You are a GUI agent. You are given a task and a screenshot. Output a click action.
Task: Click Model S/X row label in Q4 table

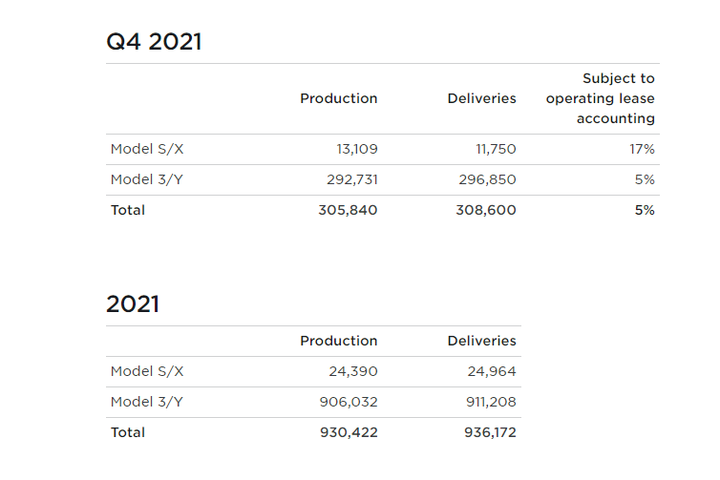click(x=147, y=149)
